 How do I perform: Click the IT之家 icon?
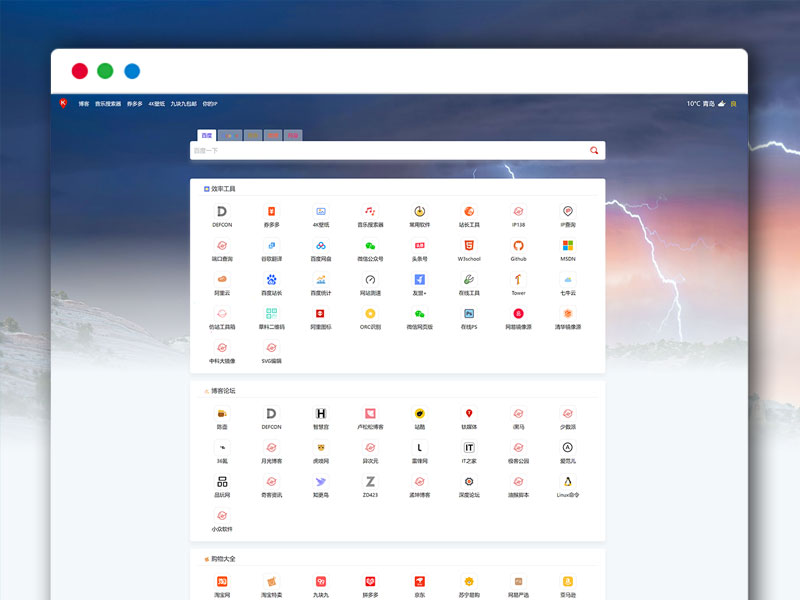[x=469, y=448]
